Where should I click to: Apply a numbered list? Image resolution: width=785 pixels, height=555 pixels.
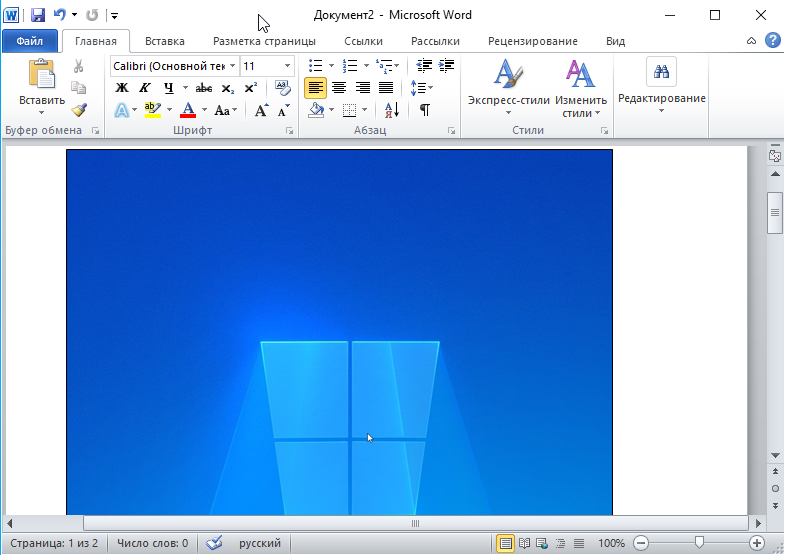pyautogui.click(x=349, y=66)
